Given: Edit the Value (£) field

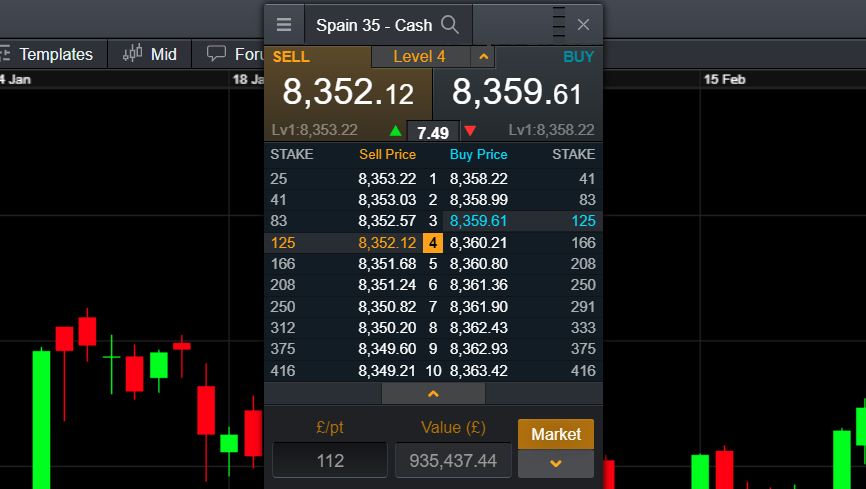Looking at the screenshot, I should pyautogui.click(x=453, y=460).
